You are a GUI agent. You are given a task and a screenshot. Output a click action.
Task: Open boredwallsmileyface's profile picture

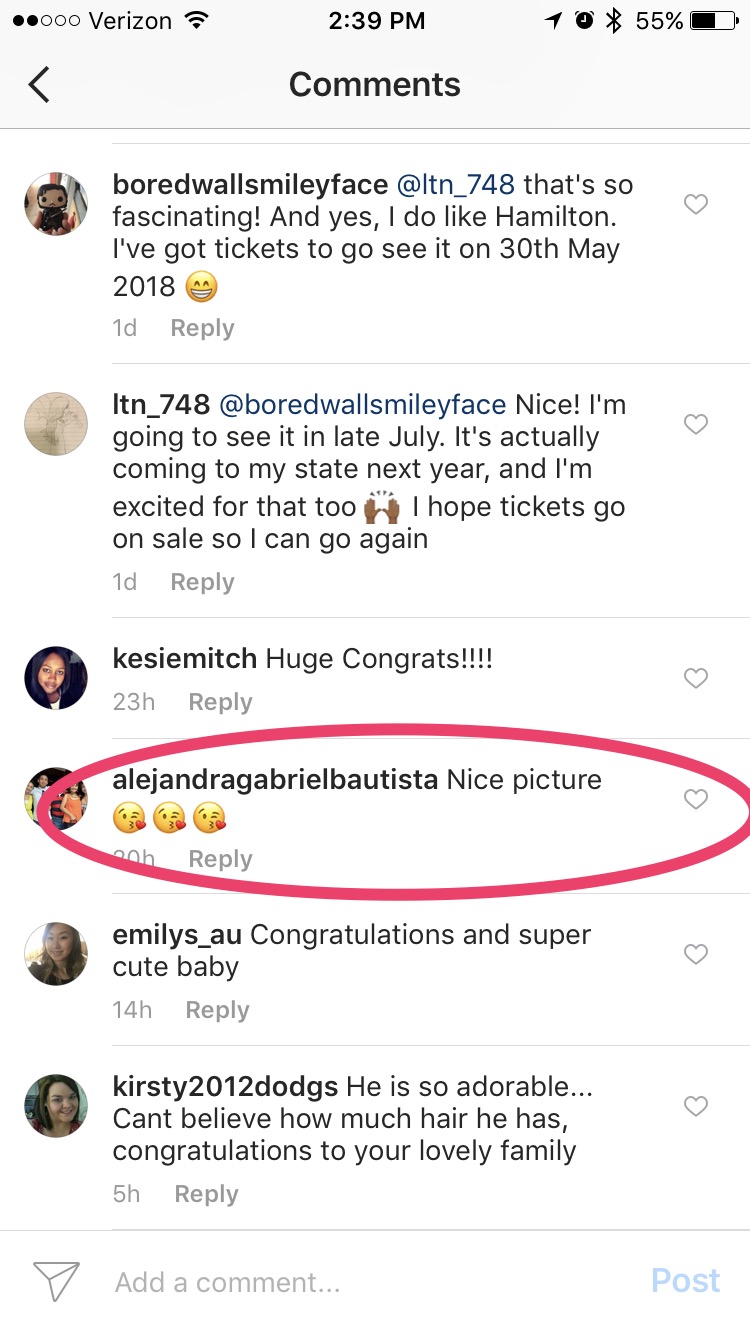pos(56,204)
